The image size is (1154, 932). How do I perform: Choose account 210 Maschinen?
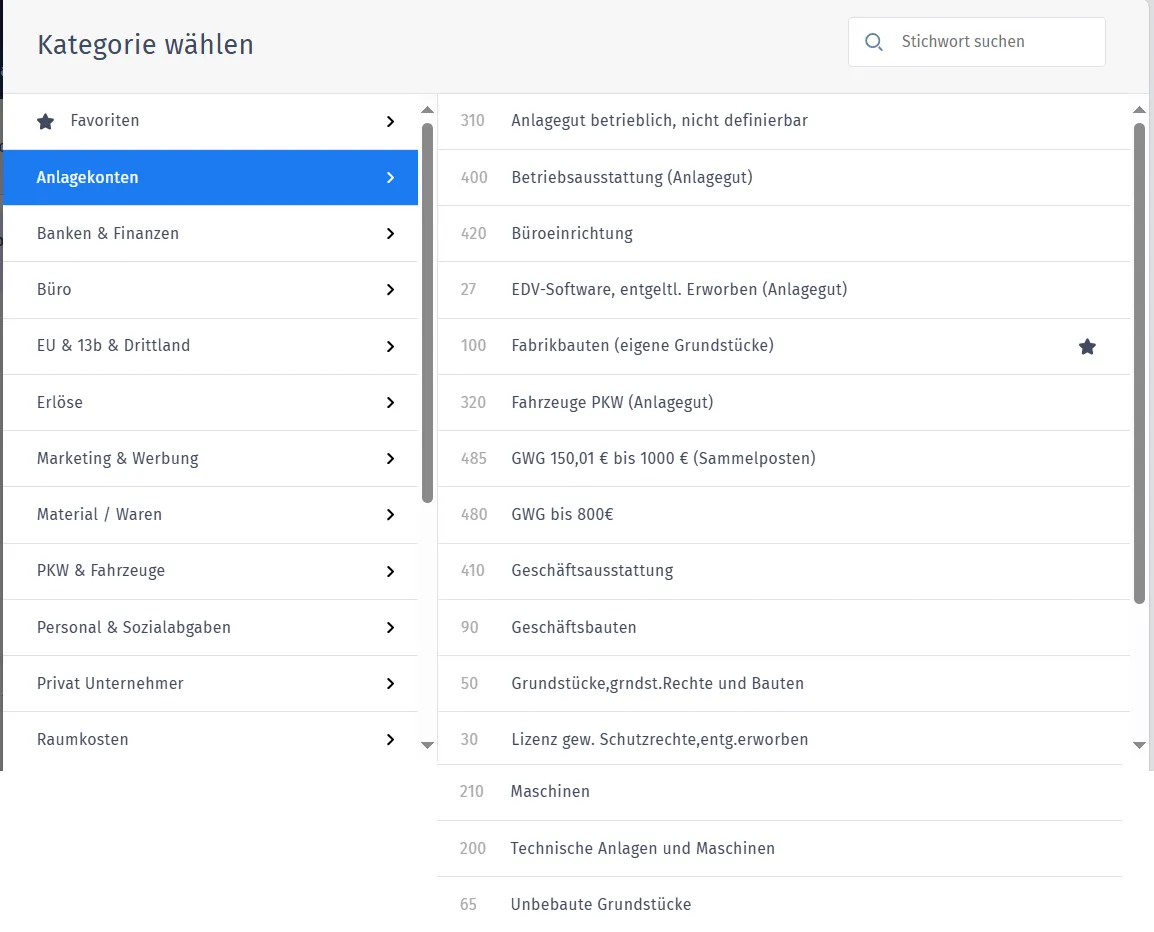tap(550, 792)
